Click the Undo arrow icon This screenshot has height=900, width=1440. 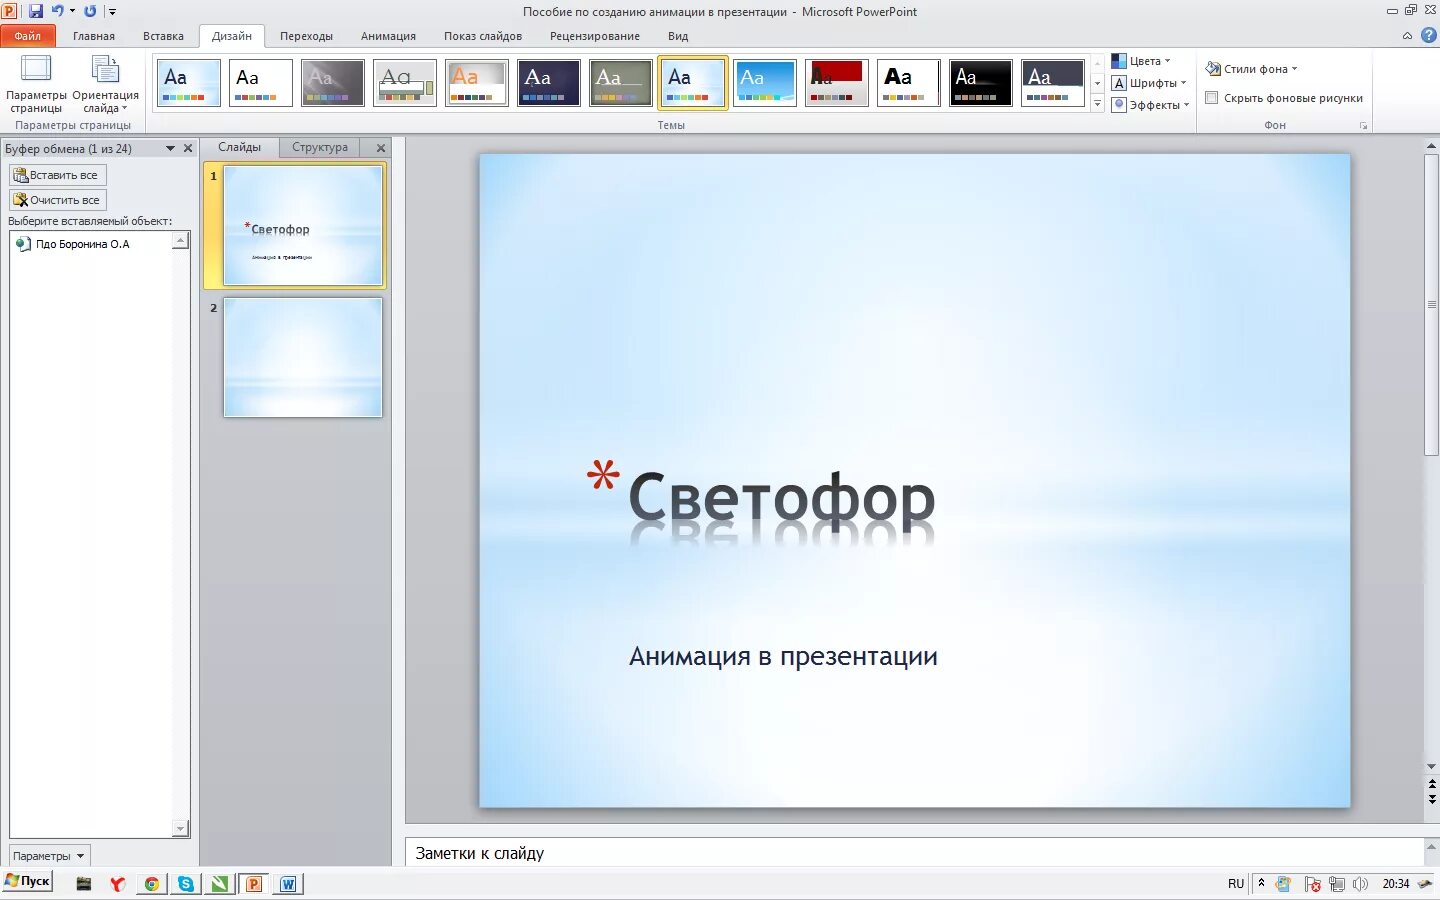[x=58, y=11]
